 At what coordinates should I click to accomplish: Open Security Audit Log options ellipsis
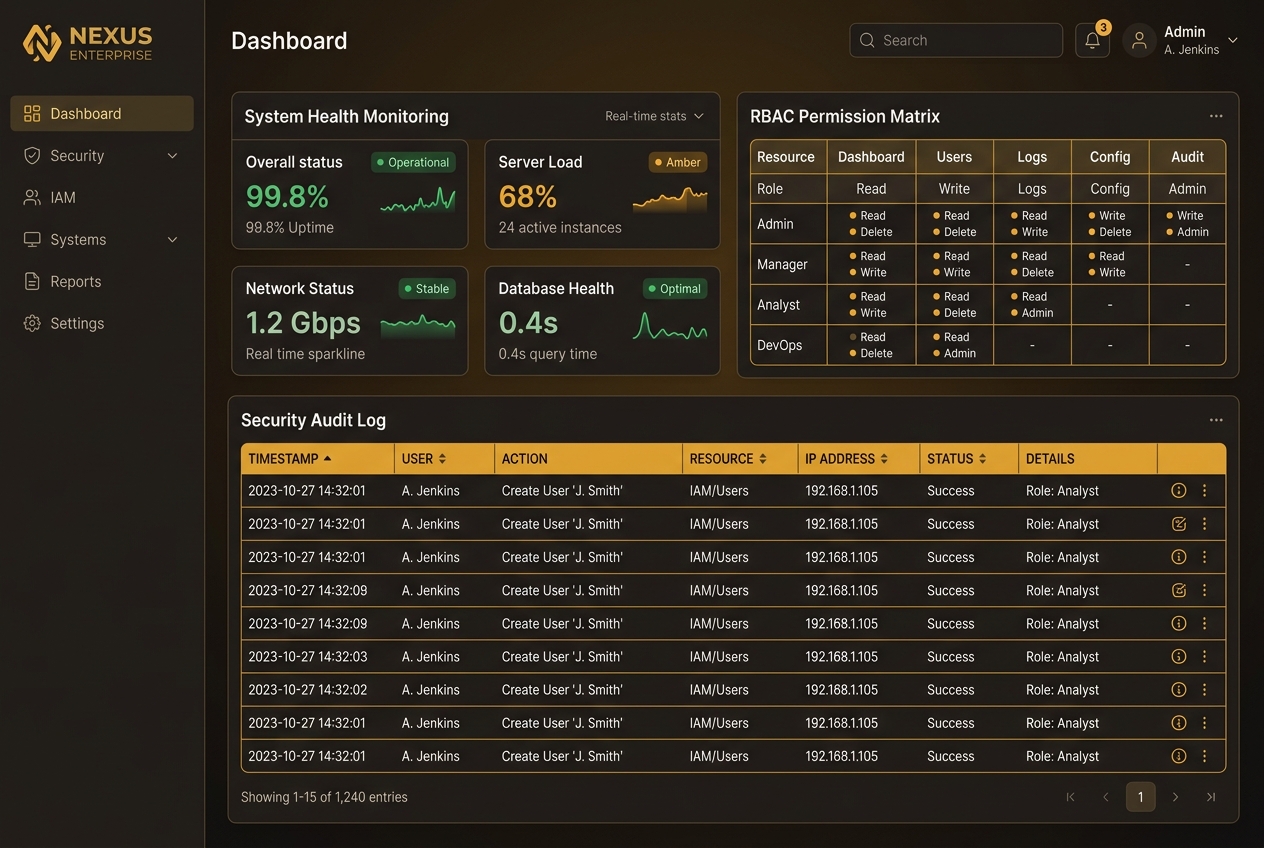click(x=1216, y=420)
